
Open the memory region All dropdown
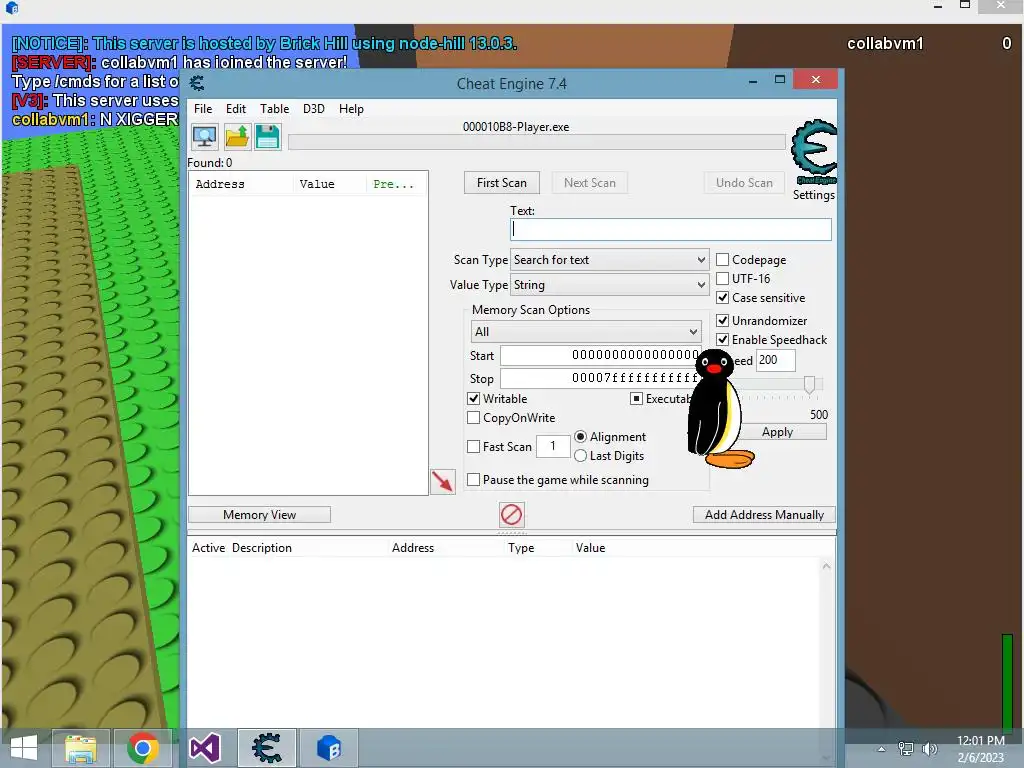(x=586, y=332)
